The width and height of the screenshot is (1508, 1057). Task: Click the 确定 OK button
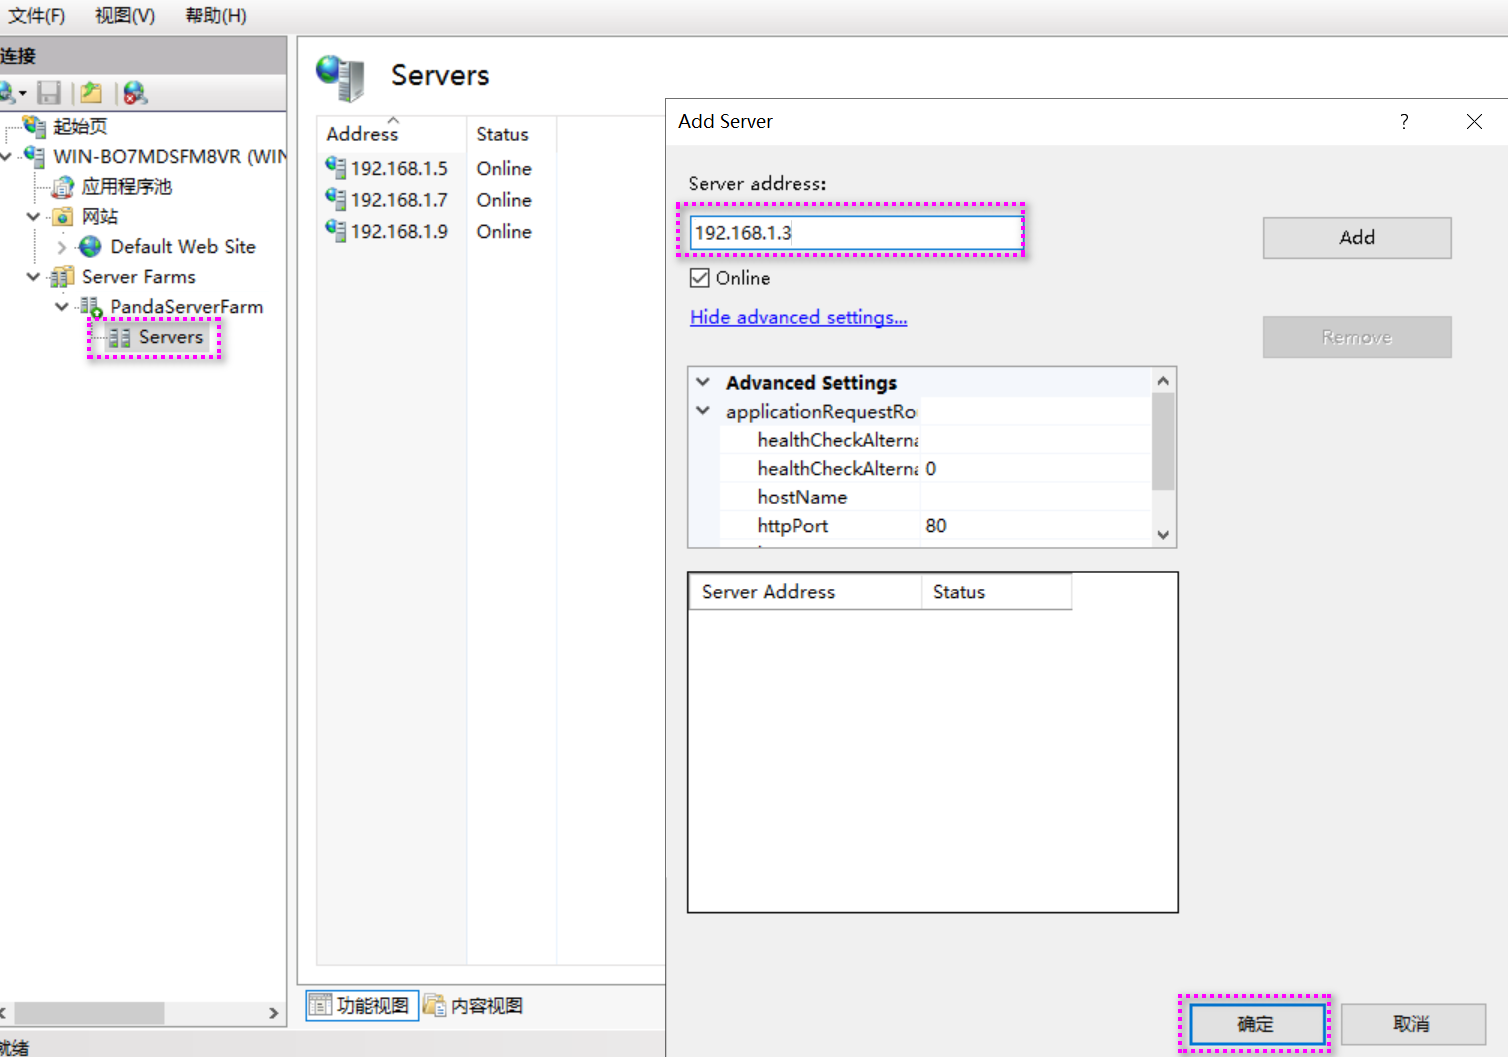click(x=1255, y=1024)
